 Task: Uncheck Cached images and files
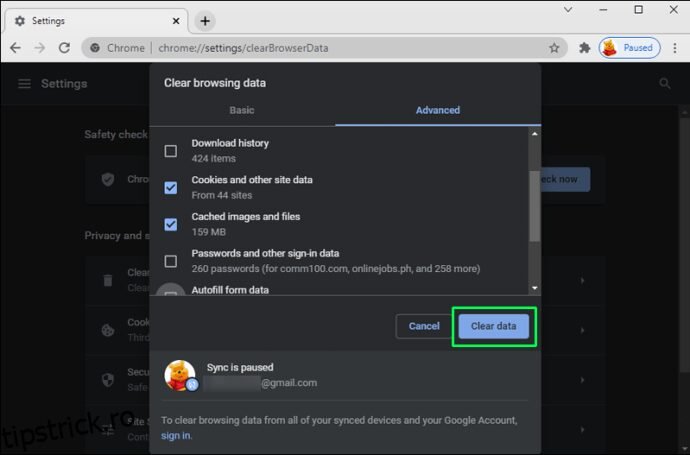coord(171,224)
